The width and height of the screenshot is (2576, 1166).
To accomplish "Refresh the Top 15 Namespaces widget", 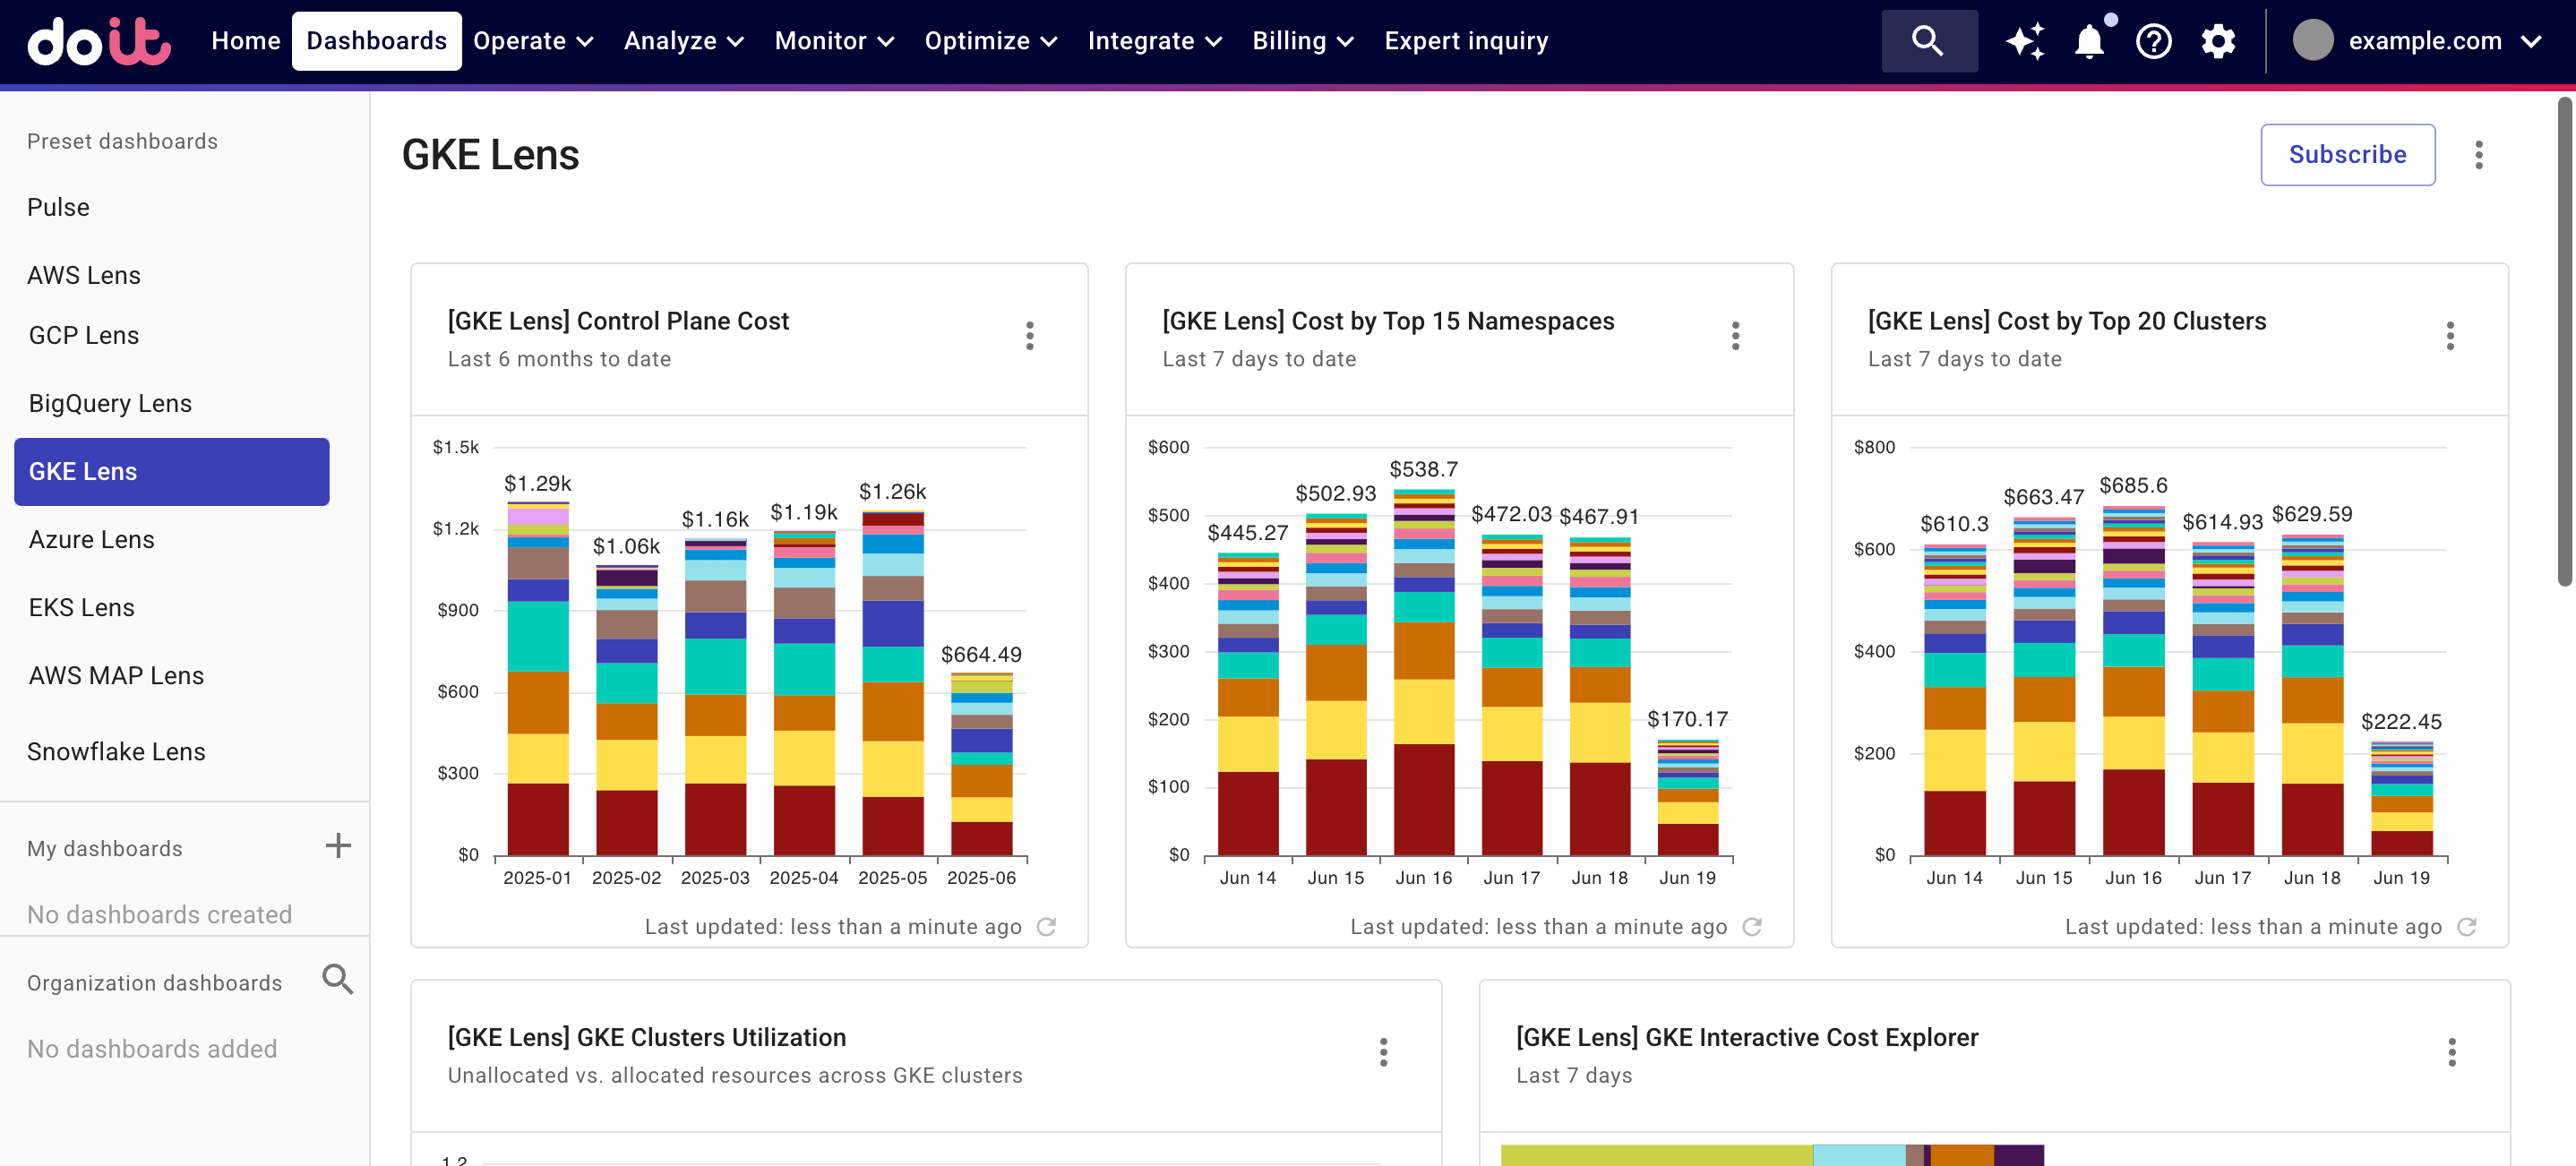I will 1752,927.
